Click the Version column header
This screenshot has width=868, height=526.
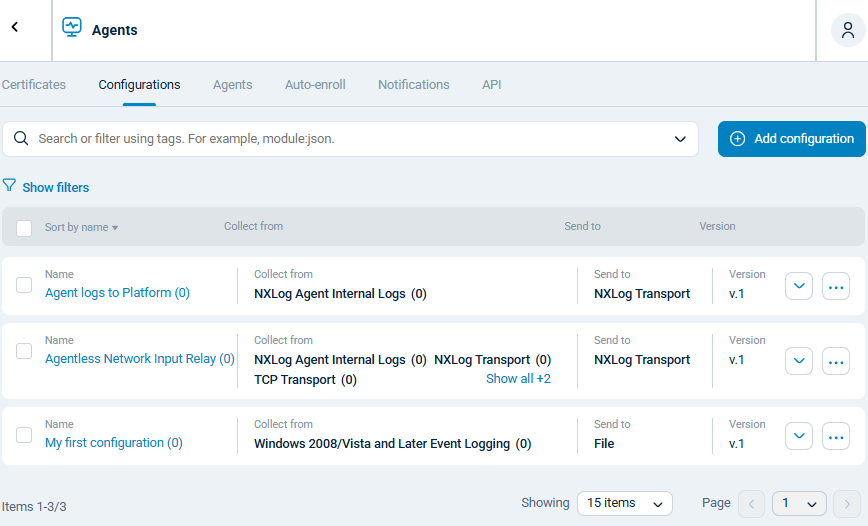click(x=717, y=226)
